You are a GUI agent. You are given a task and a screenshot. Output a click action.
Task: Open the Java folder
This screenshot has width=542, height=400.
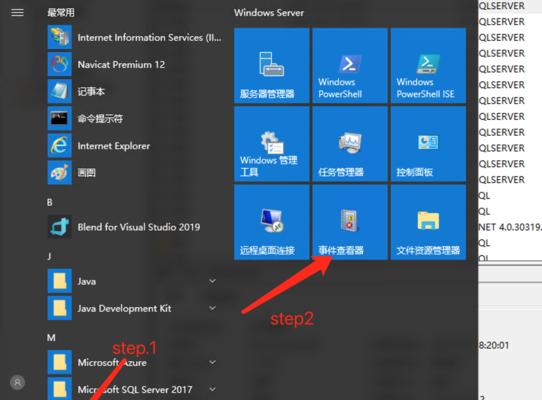135,281
